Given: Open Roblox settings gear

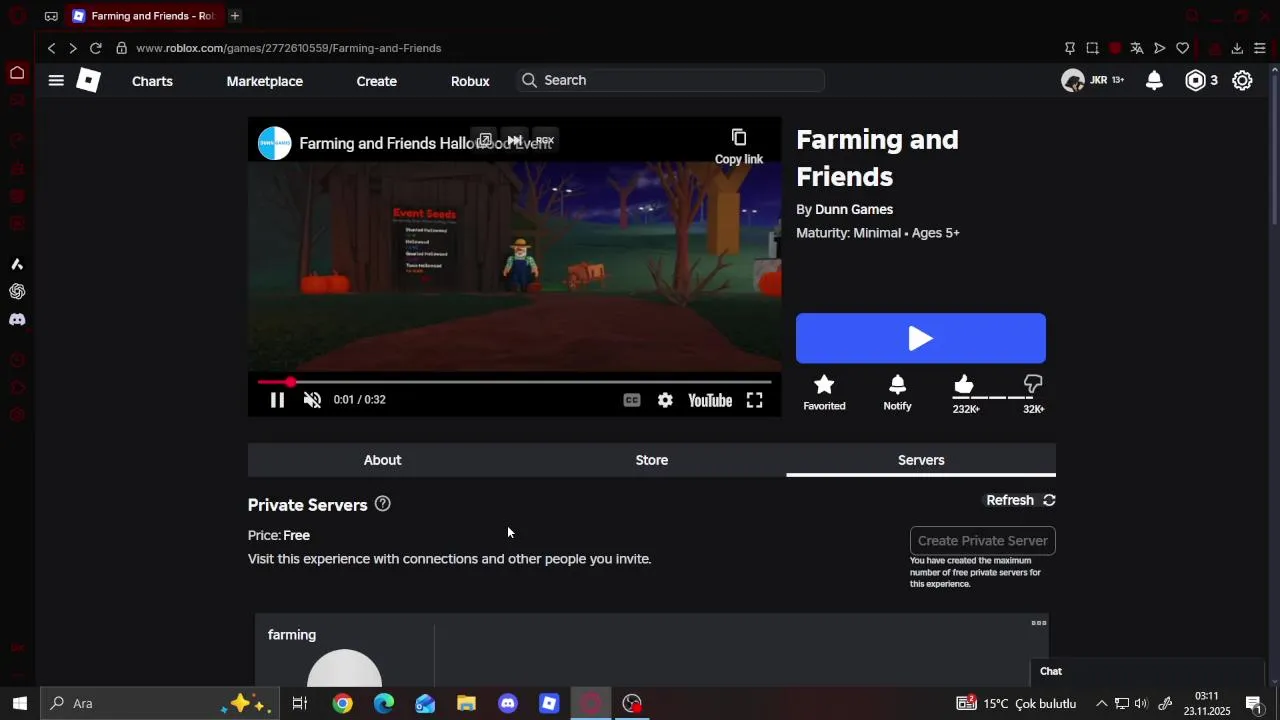Looking at the screenshot, I should 1242,81.
